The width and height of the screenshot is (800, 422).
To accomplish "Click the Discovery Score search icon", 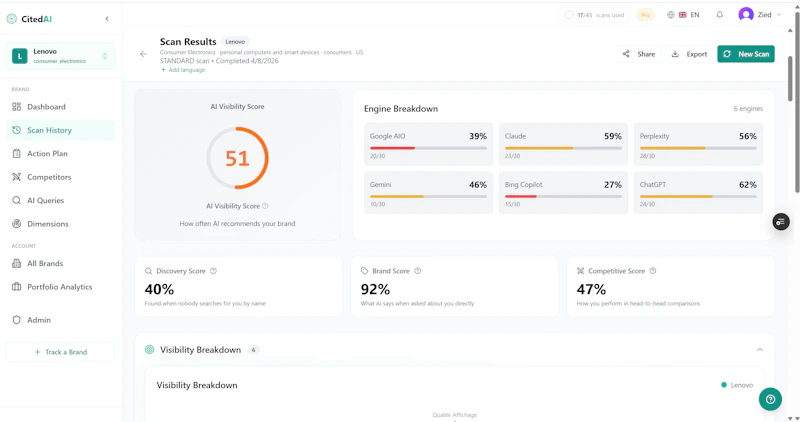I will 148,271.
